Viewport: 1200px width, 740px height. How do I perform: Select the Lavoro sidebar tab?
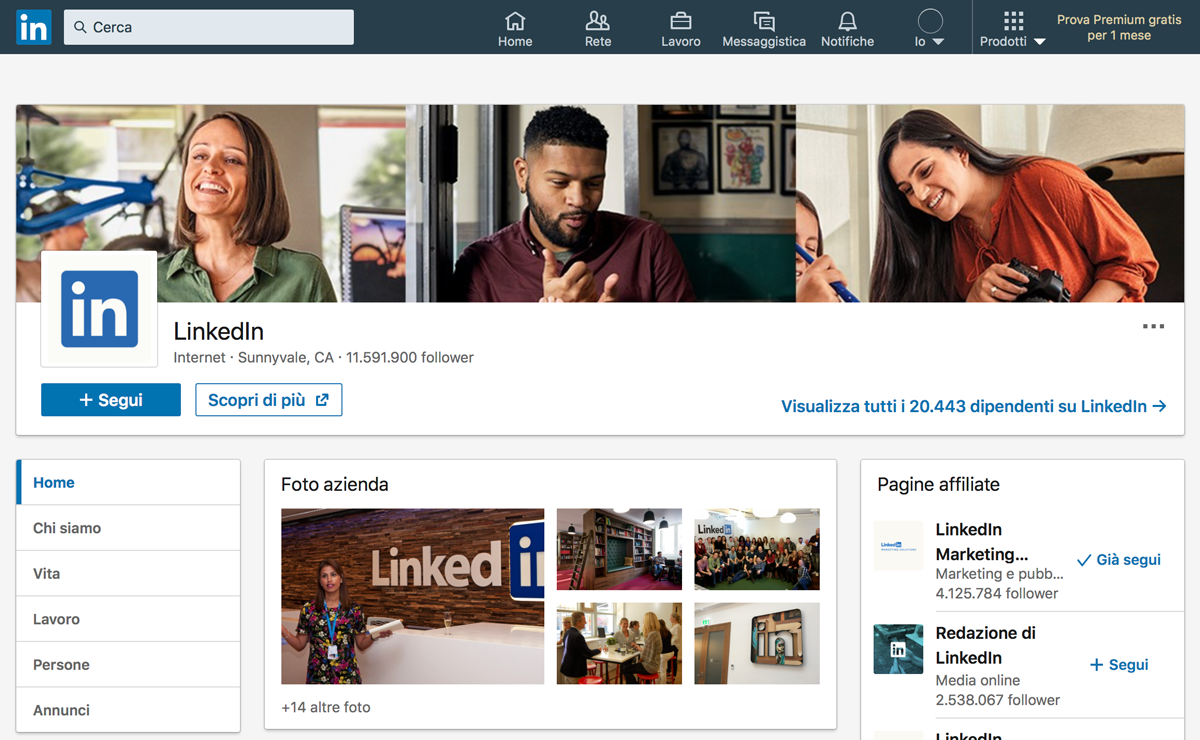point(128,619)
